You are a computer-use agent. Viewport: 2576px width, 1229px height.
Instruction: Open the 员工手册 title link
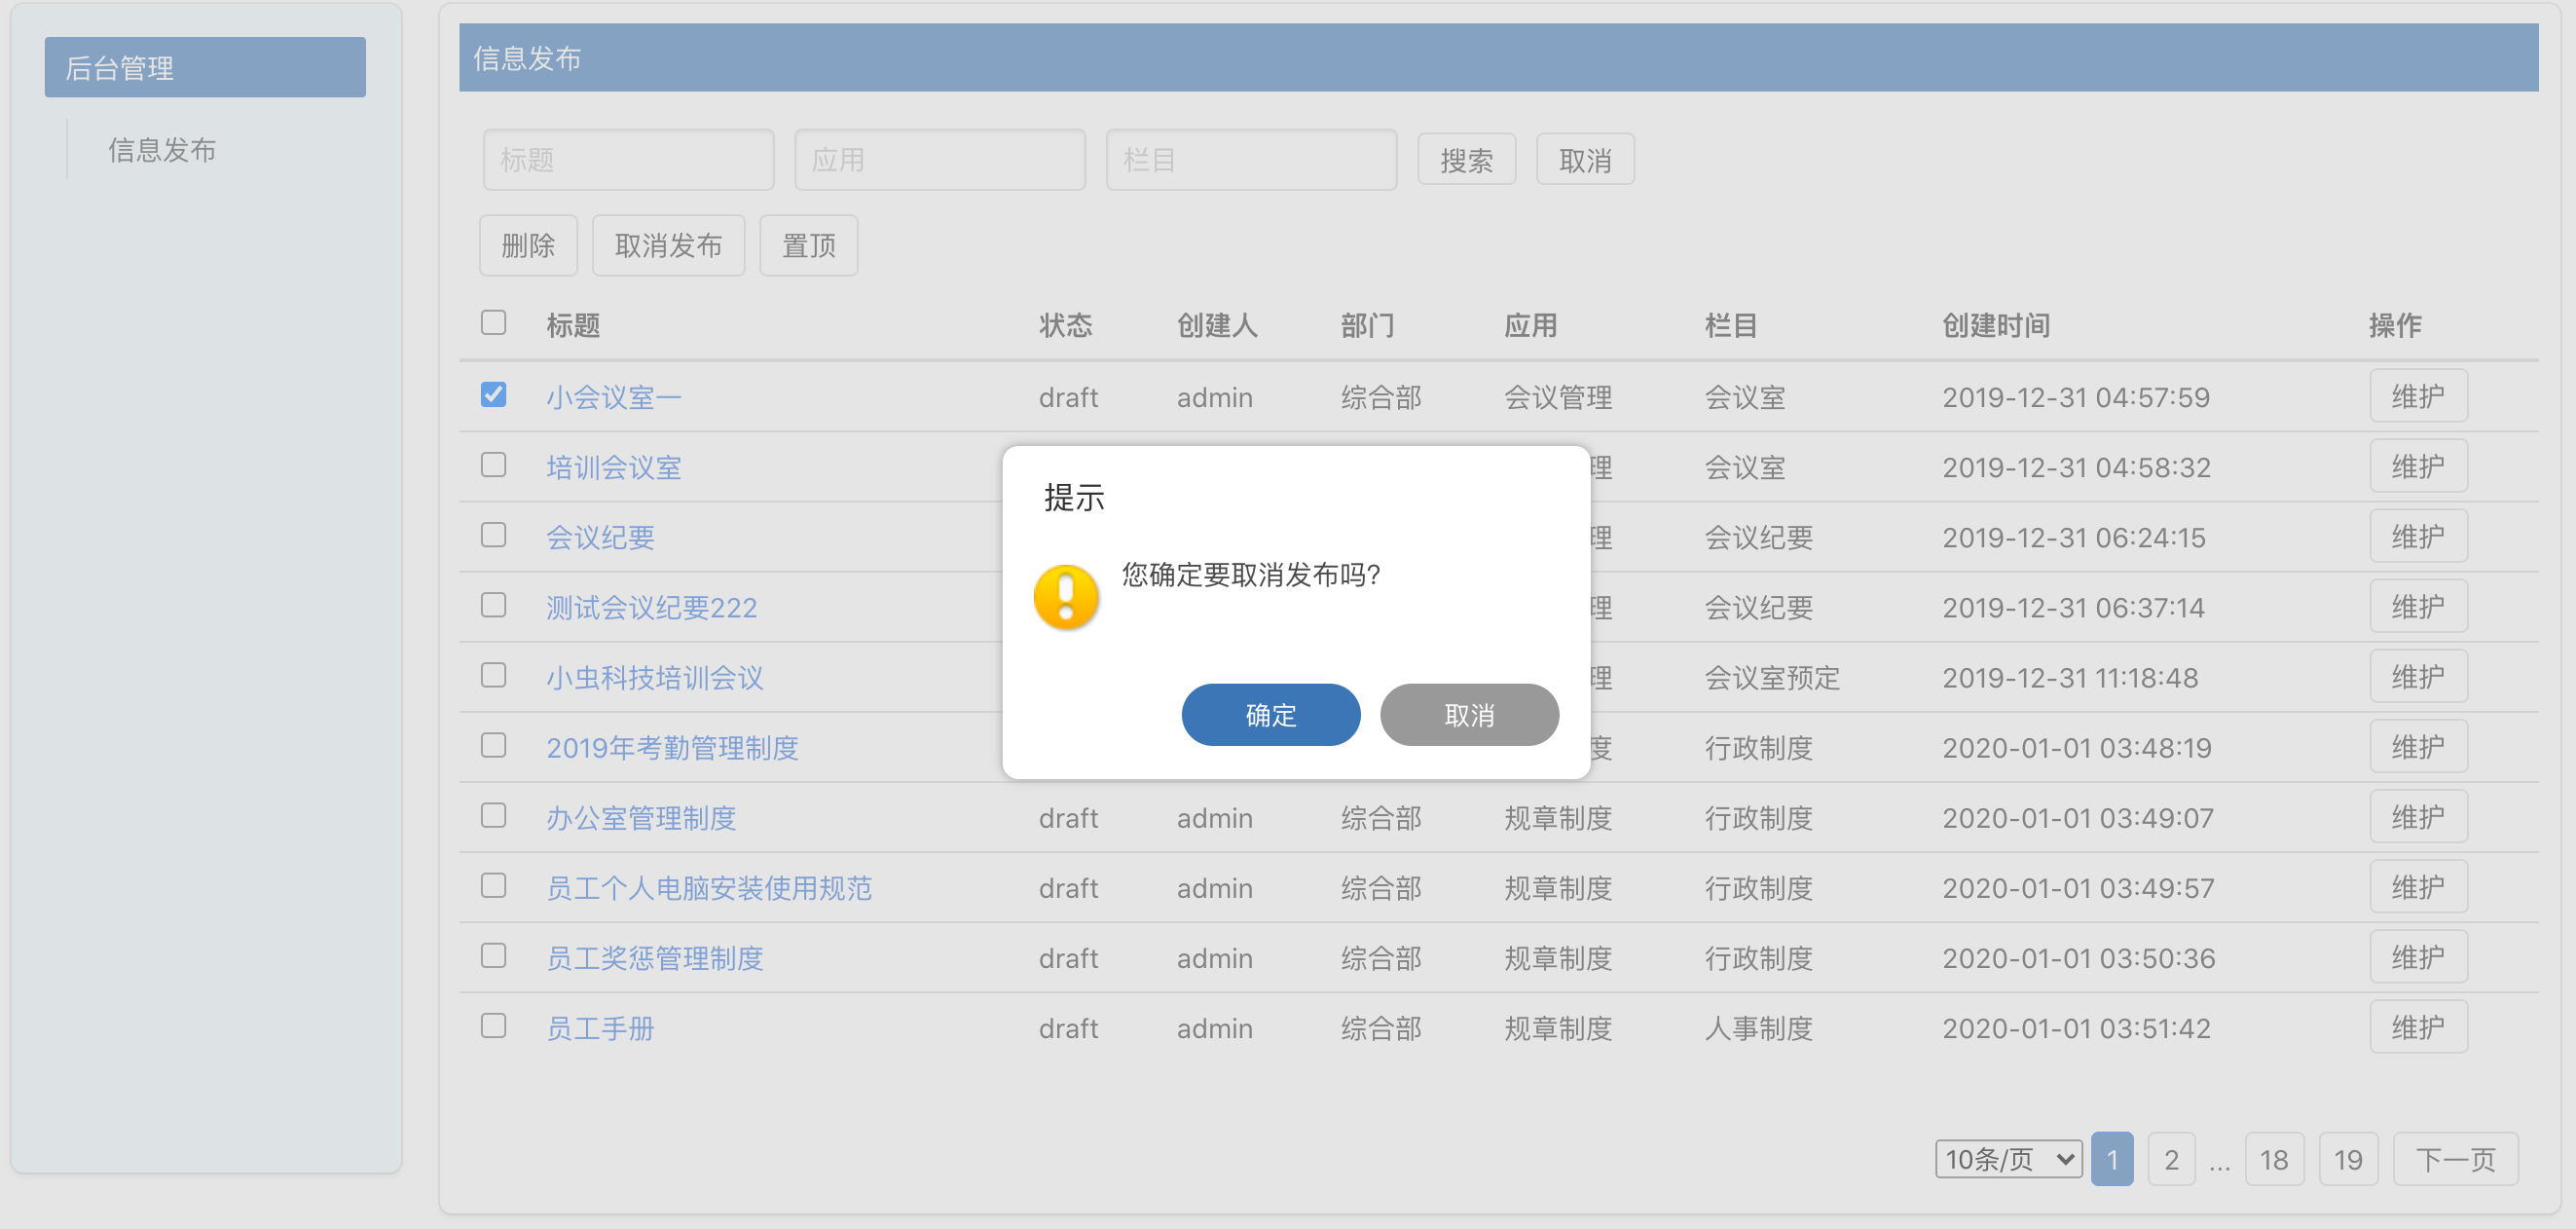(600, 1027)
